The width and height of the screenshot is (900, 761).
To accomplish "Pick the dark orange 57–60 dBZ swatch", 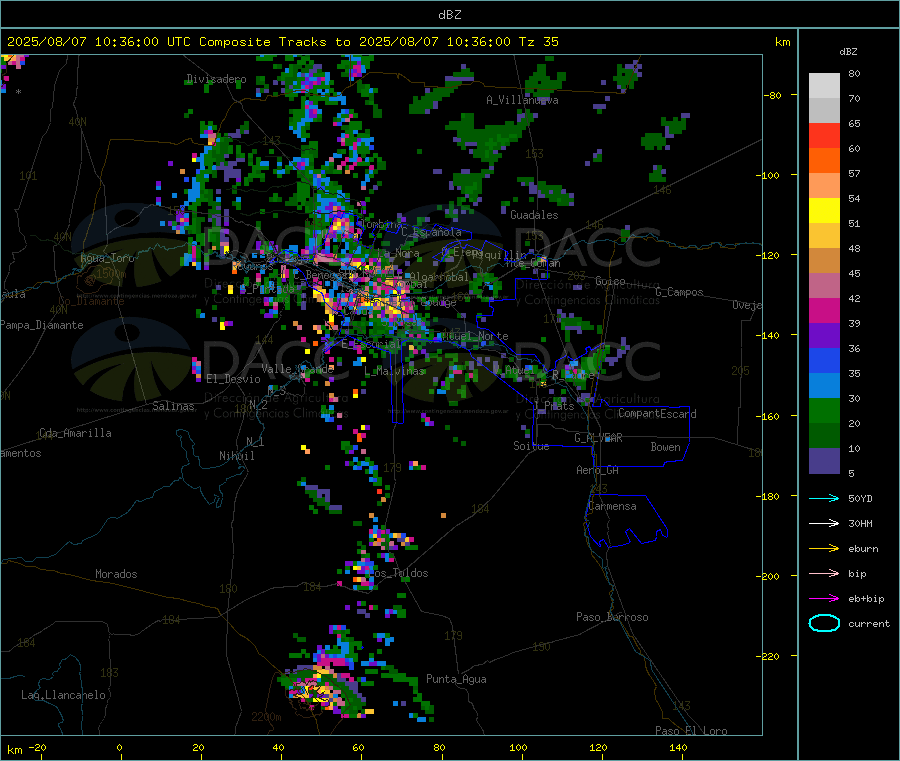I will pyautogui.click(x=824, y=161).
